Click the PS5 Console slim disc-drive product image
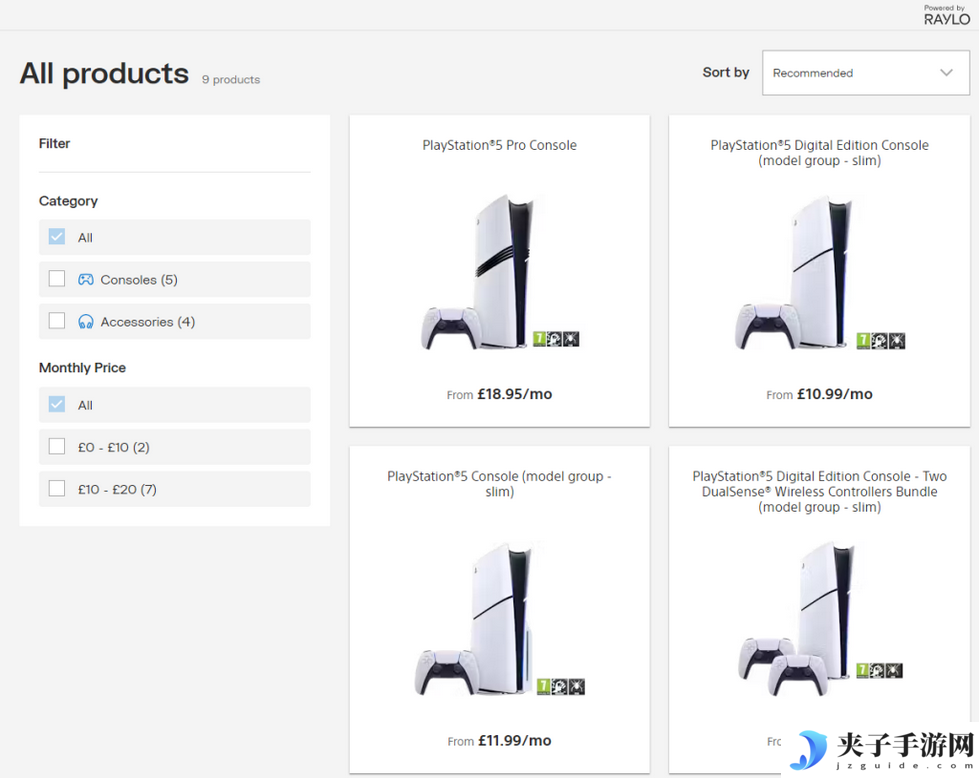Screen dimensions: 979x778 [499, 618]
